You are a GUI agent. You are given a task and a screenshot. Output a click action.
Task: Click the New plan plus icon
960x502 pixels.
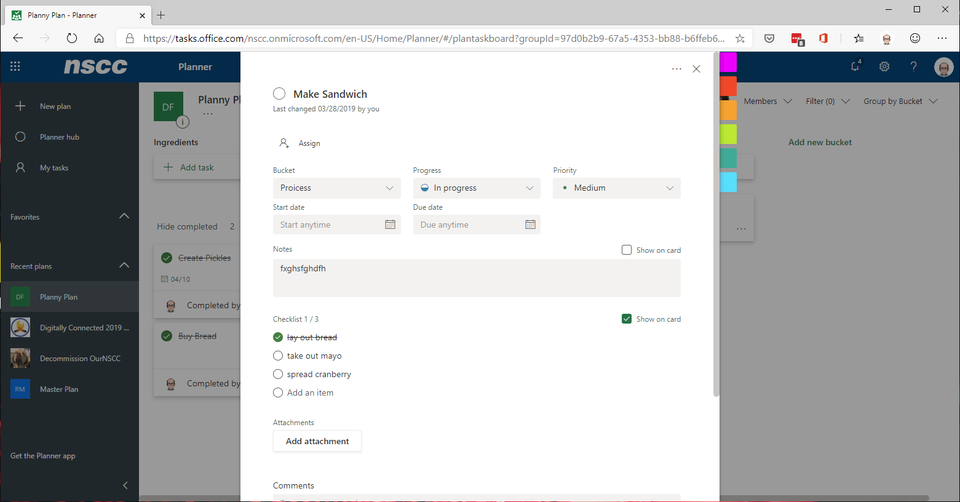point(20,106)
